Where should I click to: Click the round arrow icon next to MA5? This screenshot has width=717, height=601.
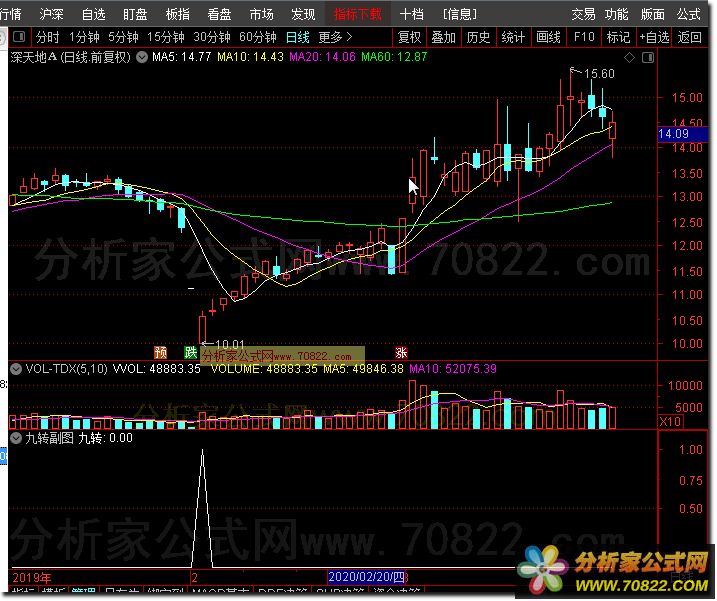[141, 57]
